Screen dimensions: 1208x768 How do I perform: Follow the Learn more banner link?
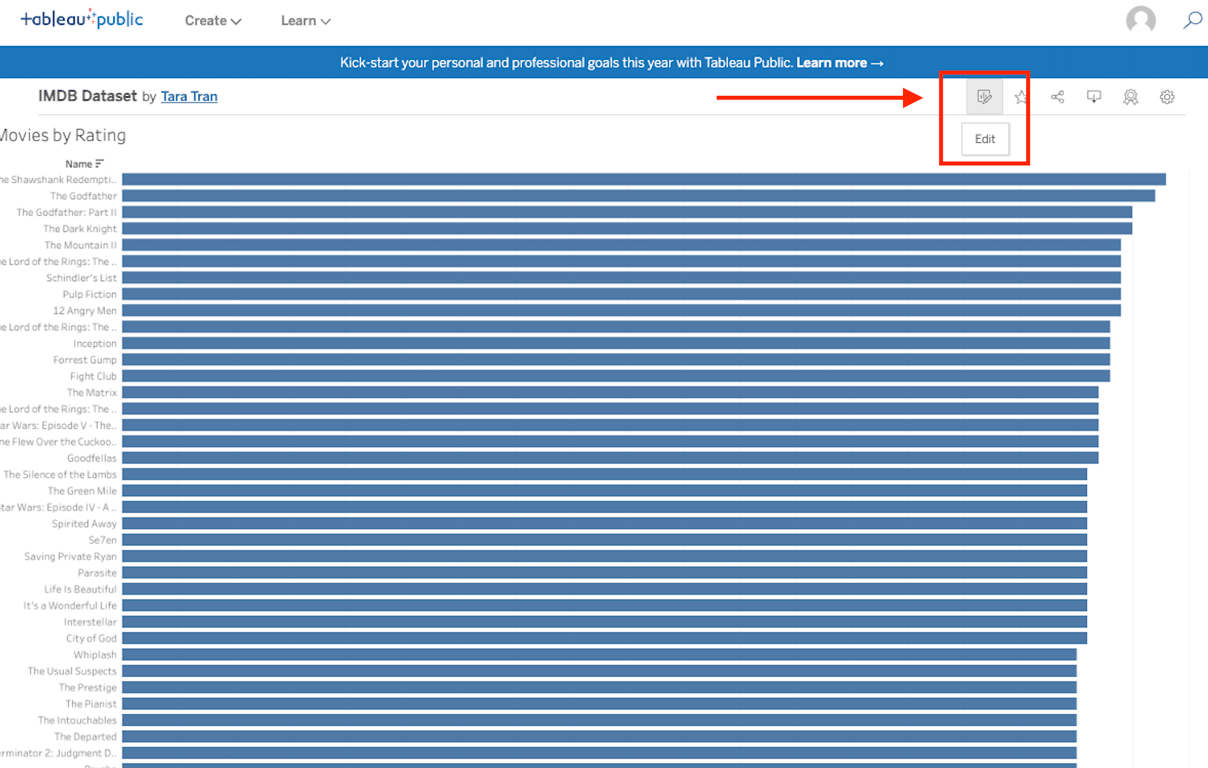click(x=840, y=62)
